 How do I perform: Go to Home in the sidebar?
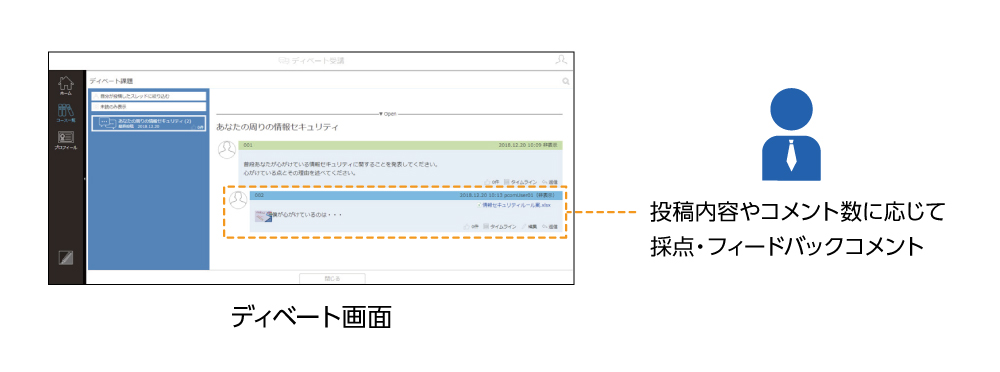pyautogui.click(x=66, y=86)
